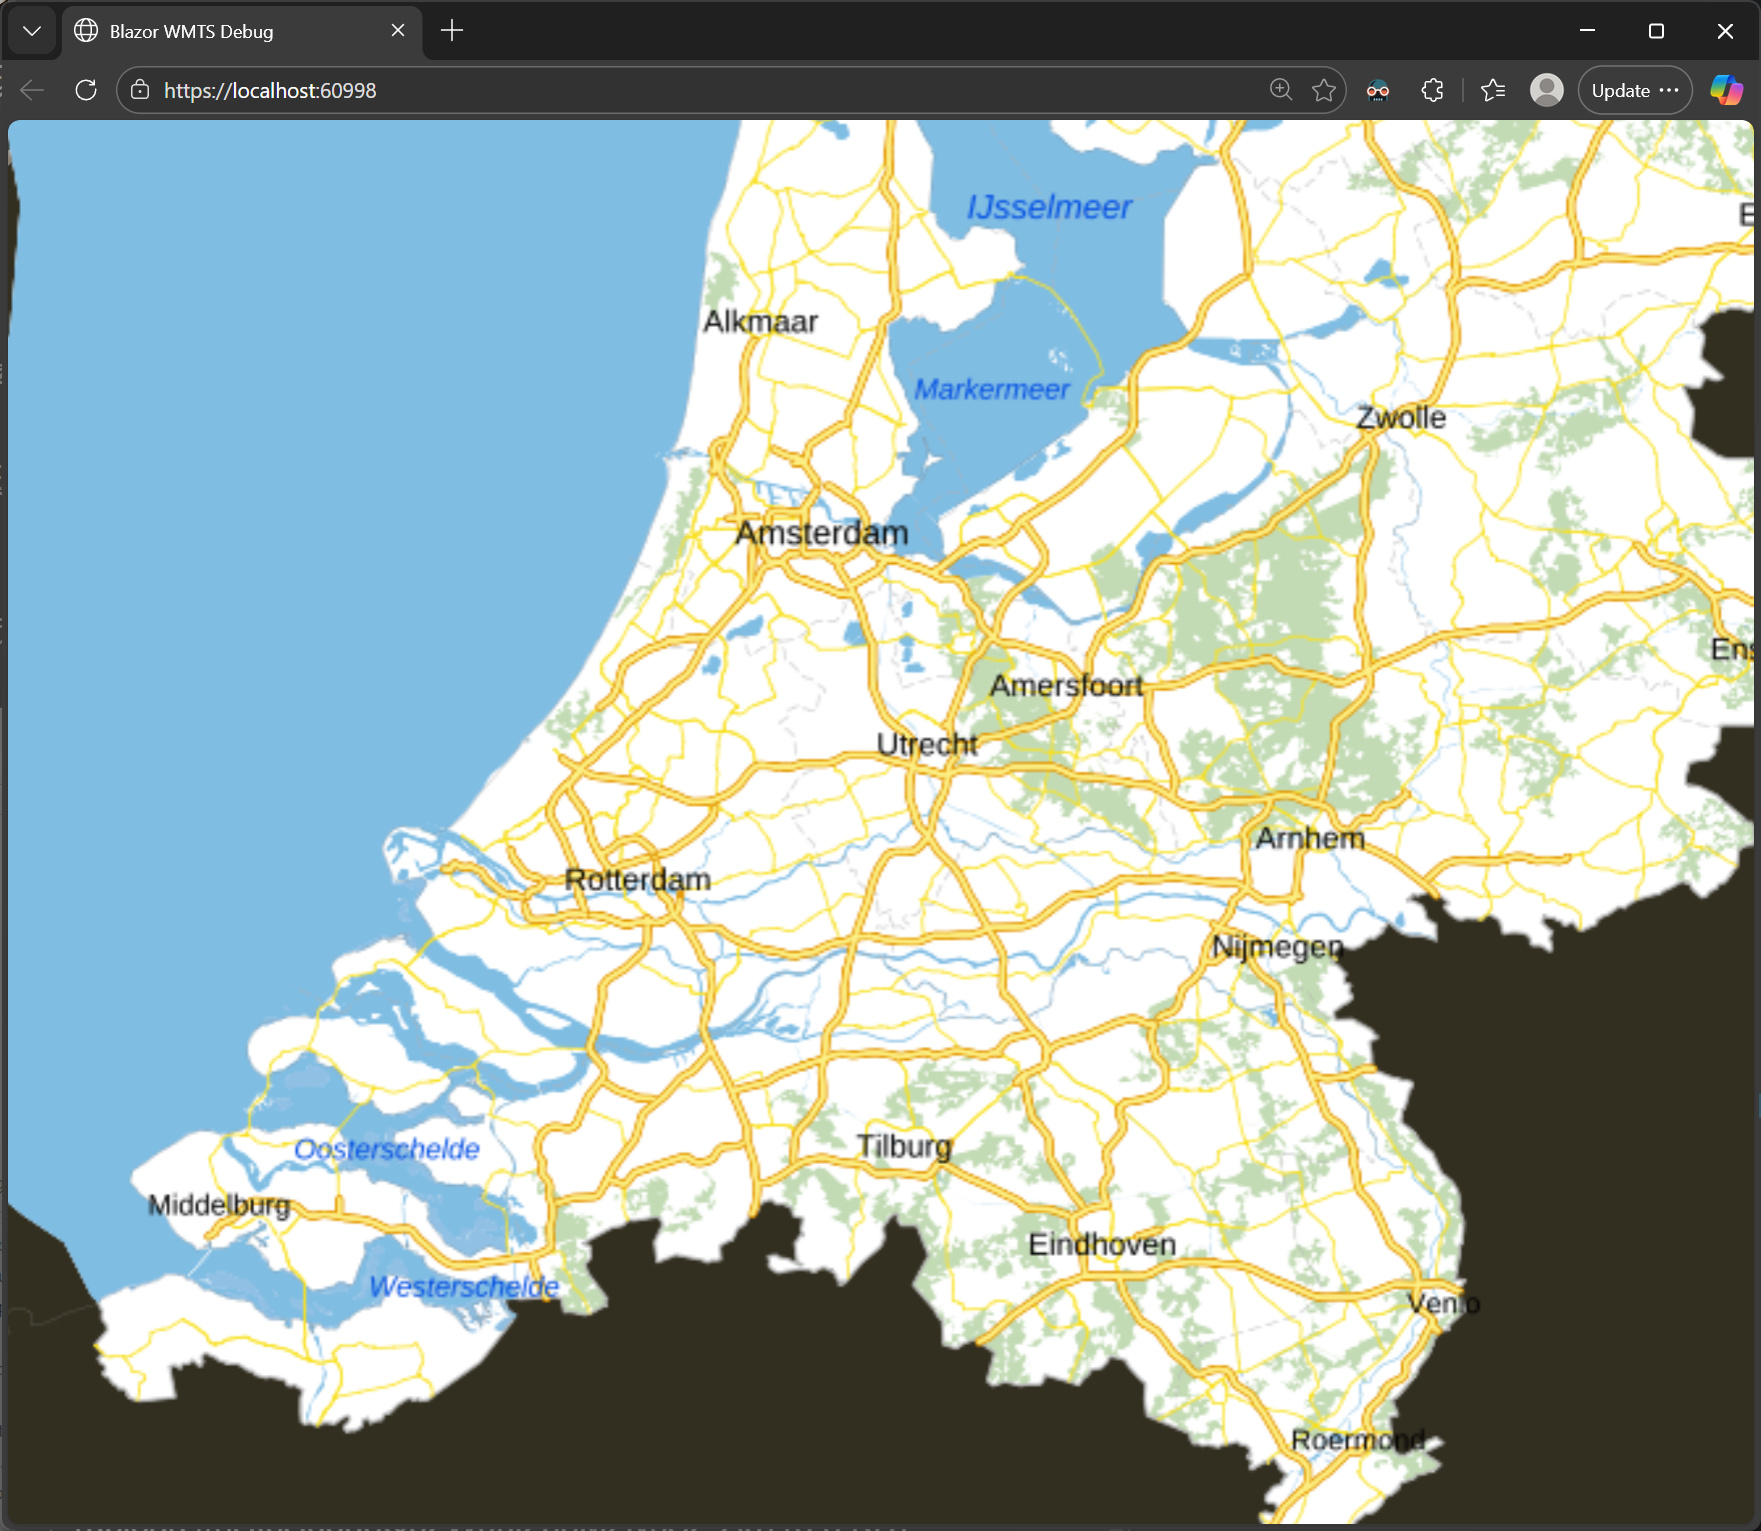Open the user profile avatar
Viewport: 1761px width, 1531px height.
coord(1546,90)
